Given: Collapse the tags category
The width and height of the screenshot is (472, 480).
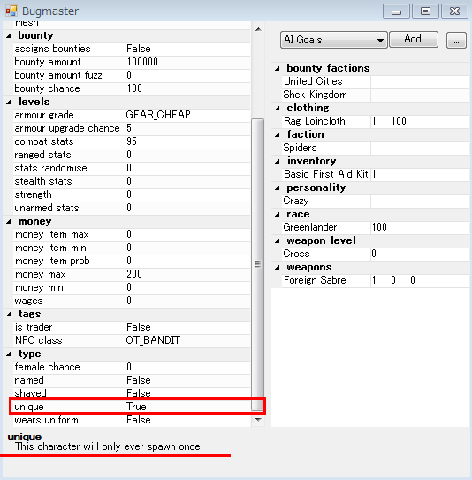Looking at the screenshot, I should point(9,314).
